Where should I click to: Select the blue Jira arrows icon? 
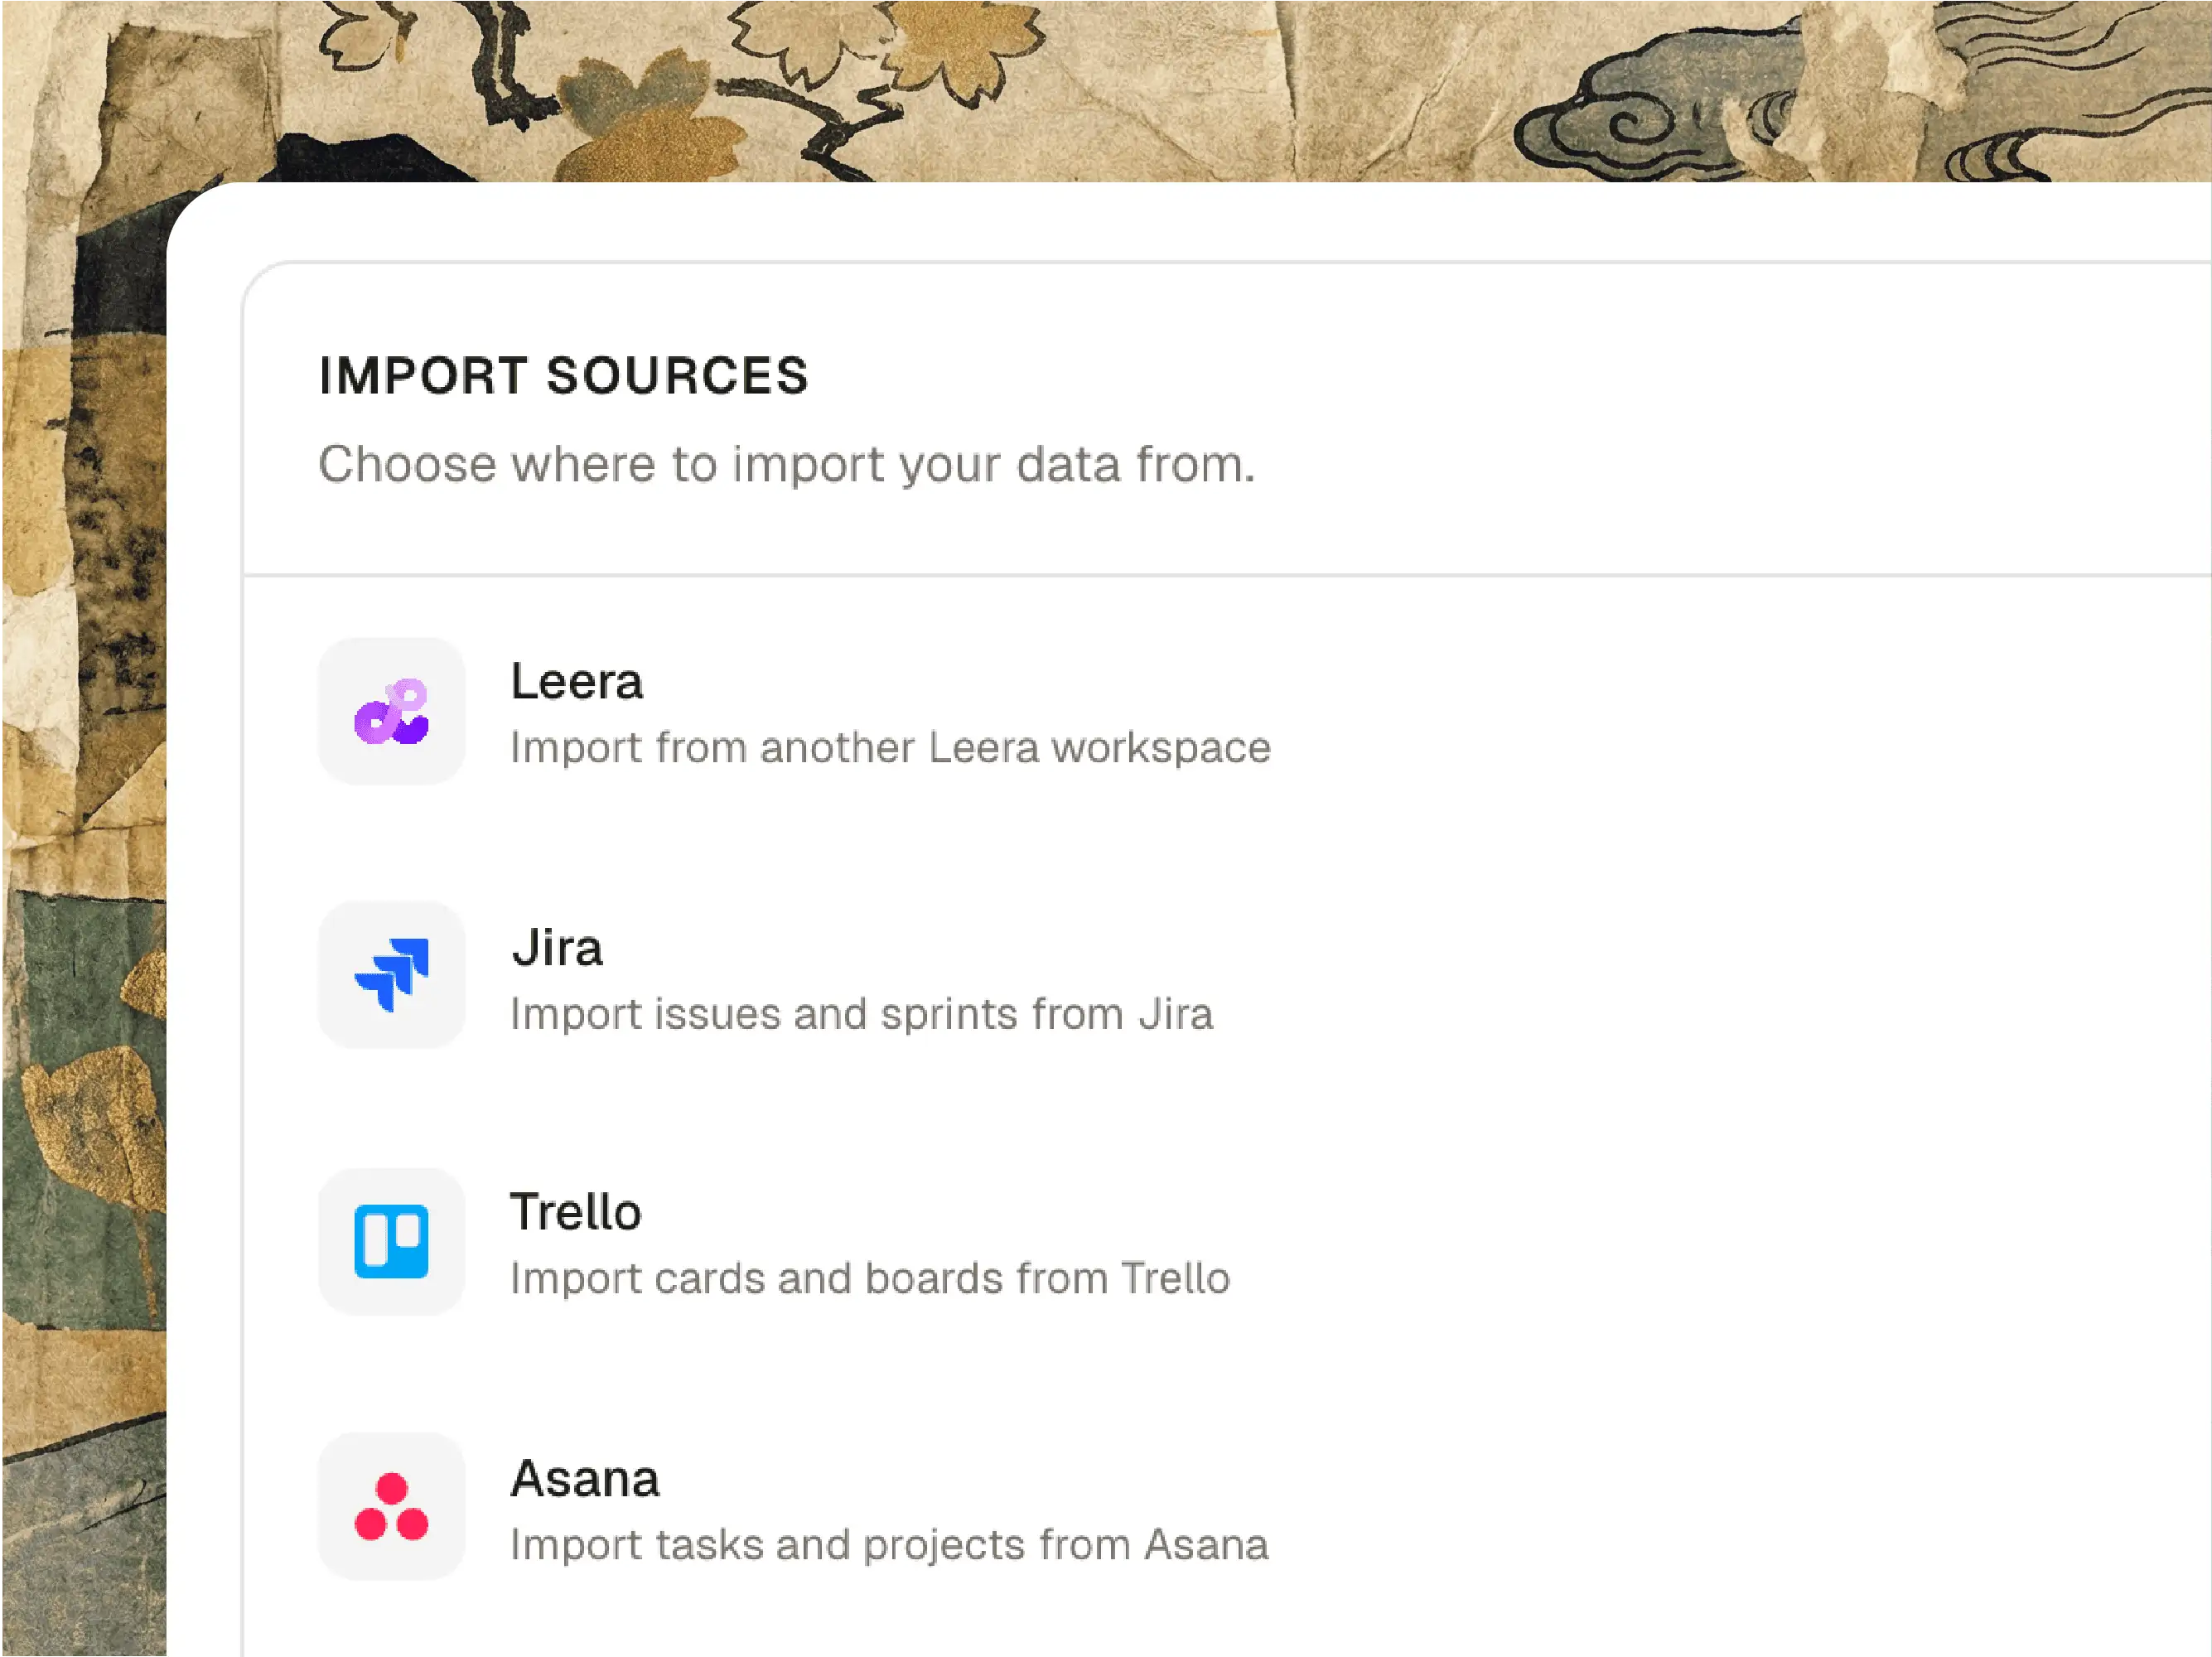pos(391,977)
